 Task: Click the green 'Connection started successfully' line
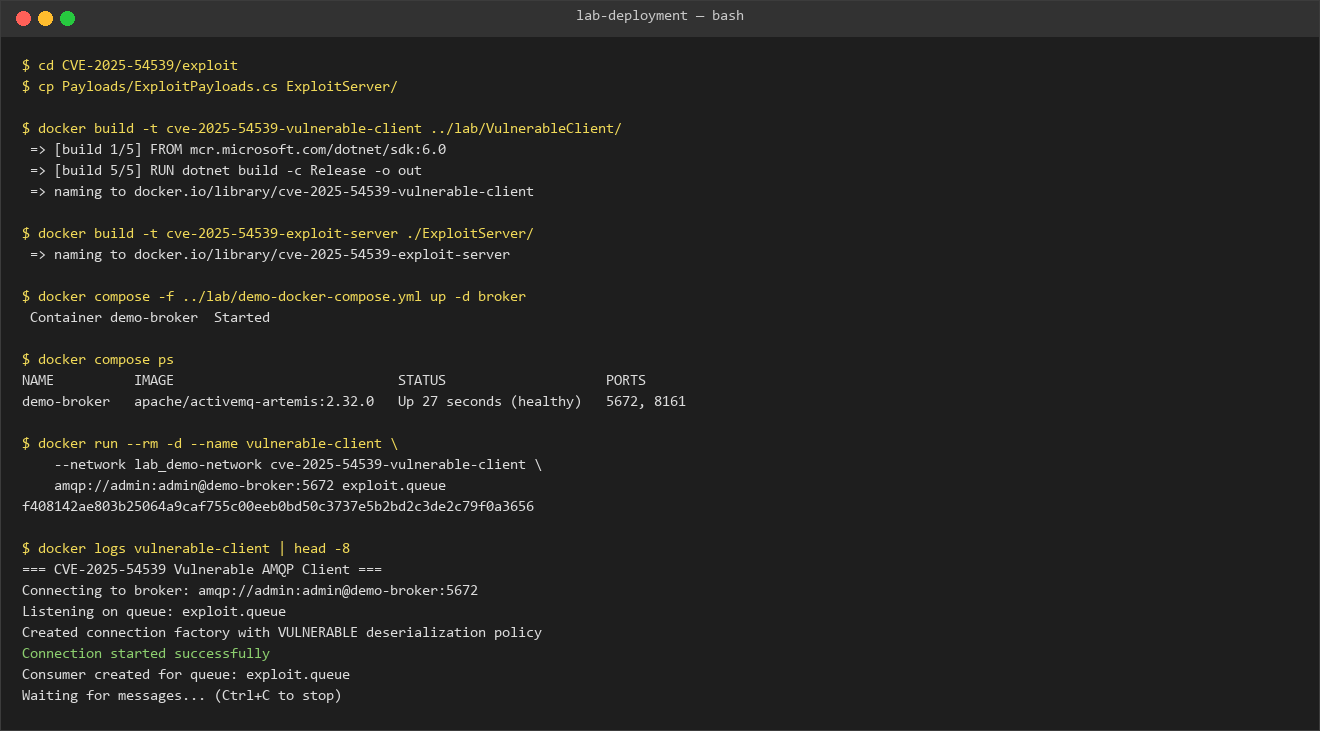(146, 653)
